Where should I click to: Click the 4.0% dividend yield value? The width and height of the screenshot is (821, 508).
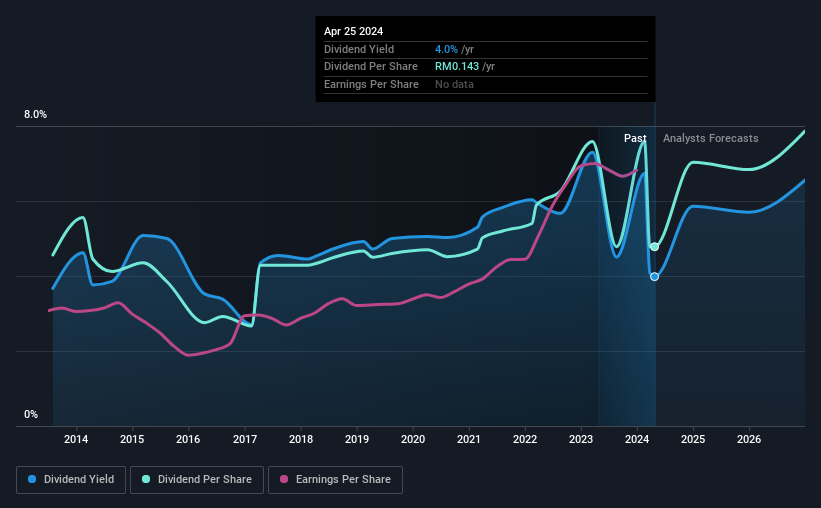click(x=446, y=49)
